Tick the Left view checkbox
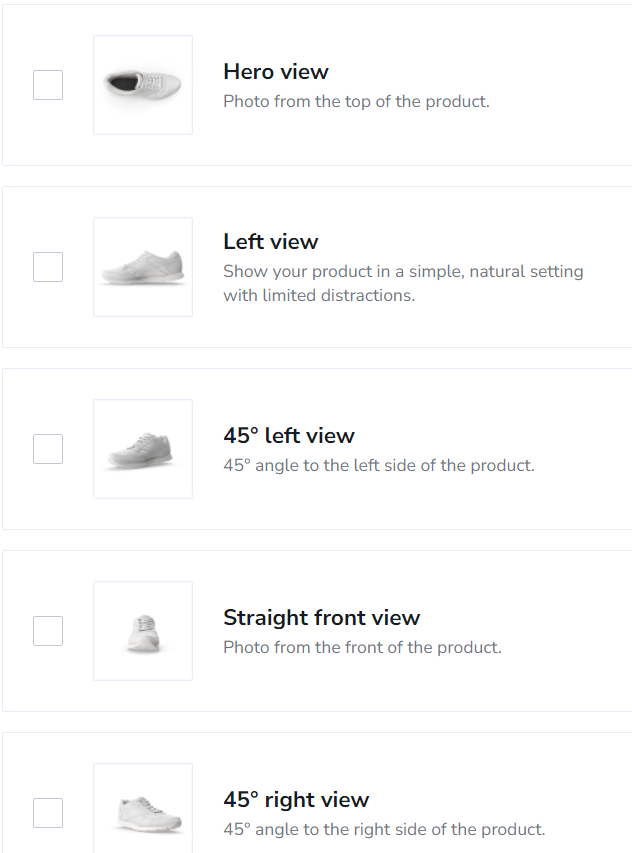The image size is (632, 853). pos(48,267)
